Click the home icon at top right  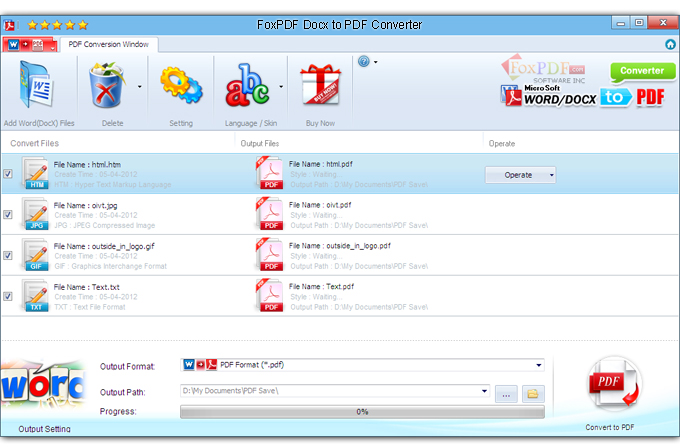pos(670,44)
